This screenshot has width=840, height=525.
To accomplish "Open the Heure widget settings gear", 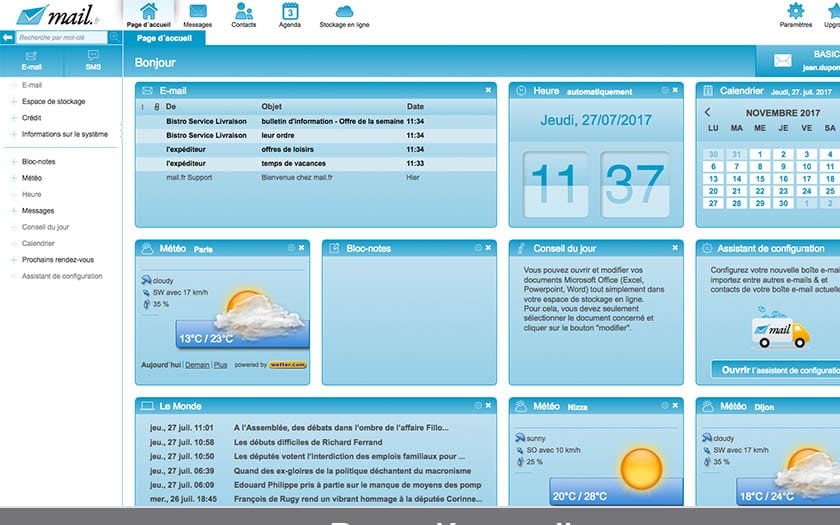I will [665, 90].
